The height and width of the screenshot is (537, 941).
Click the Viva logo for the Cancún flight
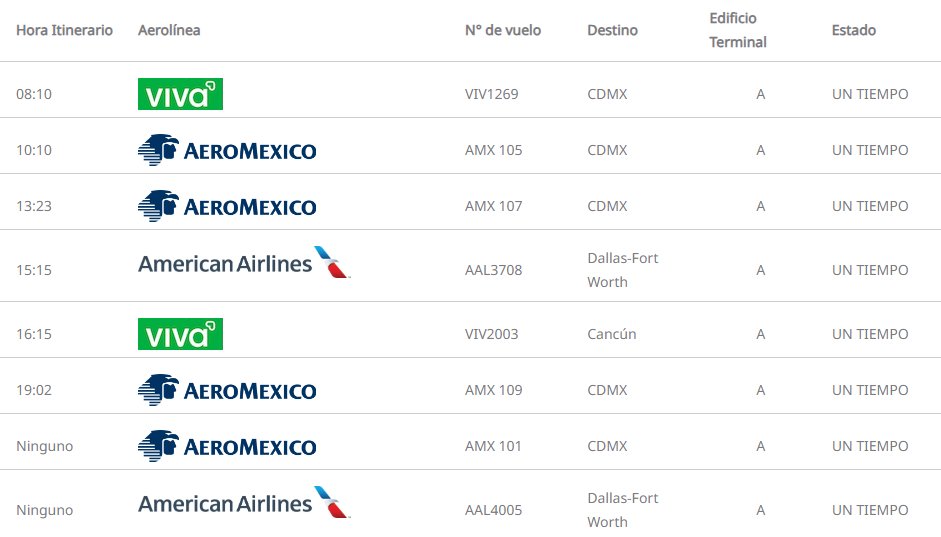(180, 334)
